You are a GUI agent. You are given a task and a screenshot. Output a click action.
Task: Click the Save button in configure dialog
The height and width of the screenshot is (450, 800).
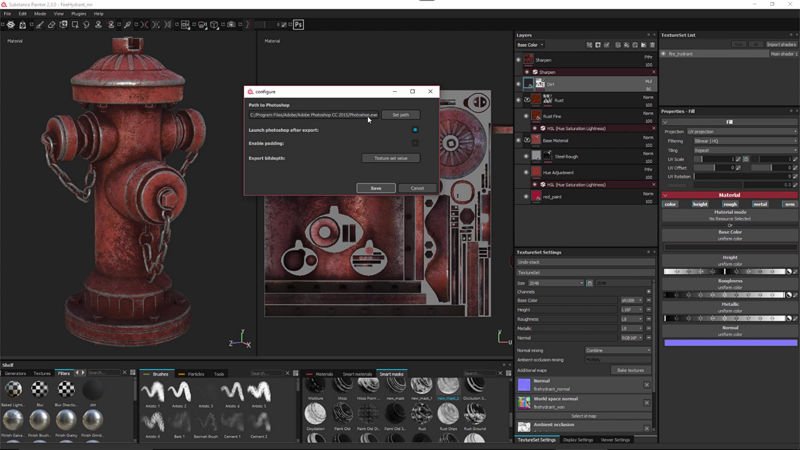point(375,188)
